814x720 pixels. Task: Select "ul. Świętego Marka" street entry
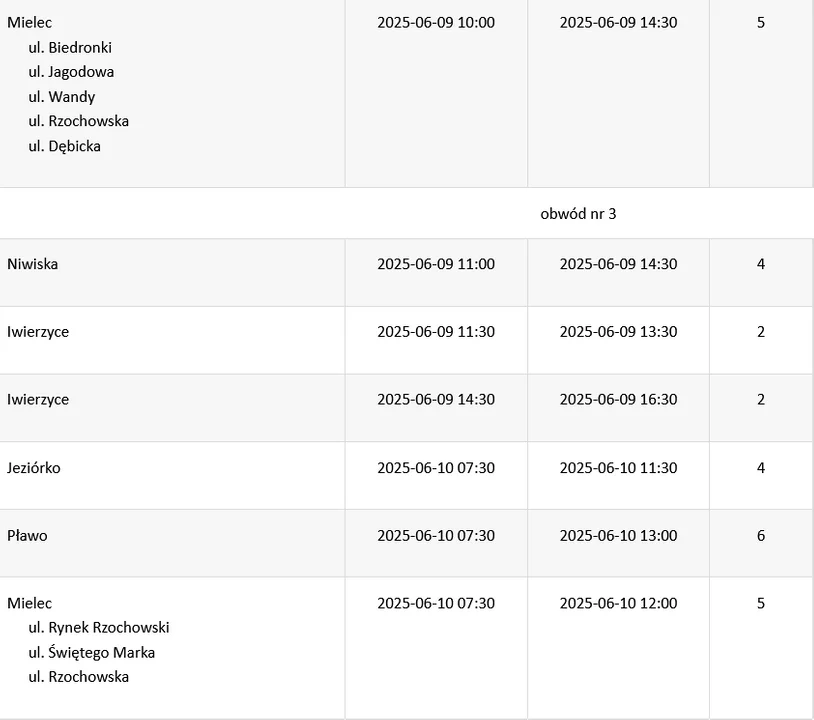click(x=92, y=653)
